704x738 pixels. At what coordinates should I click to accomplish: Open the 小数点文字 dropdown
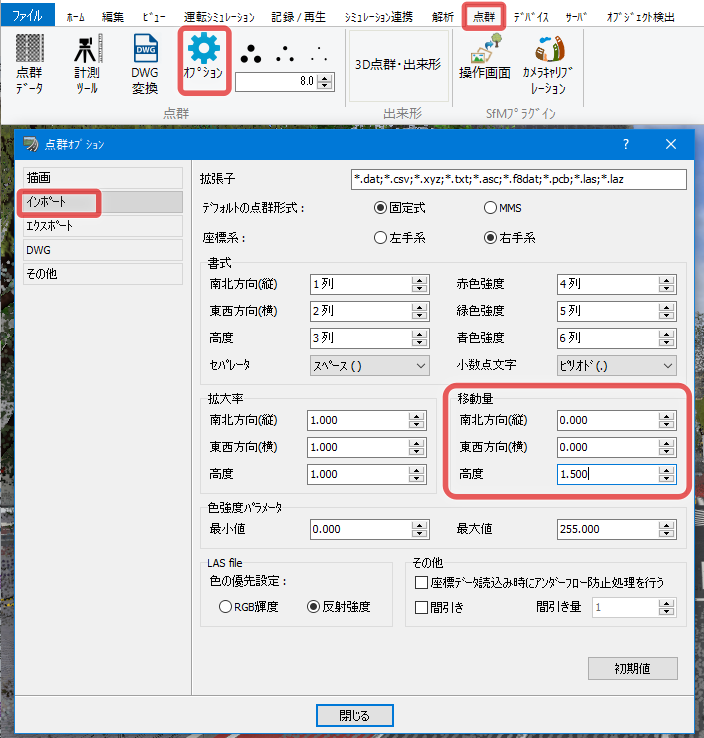(616, 366)
